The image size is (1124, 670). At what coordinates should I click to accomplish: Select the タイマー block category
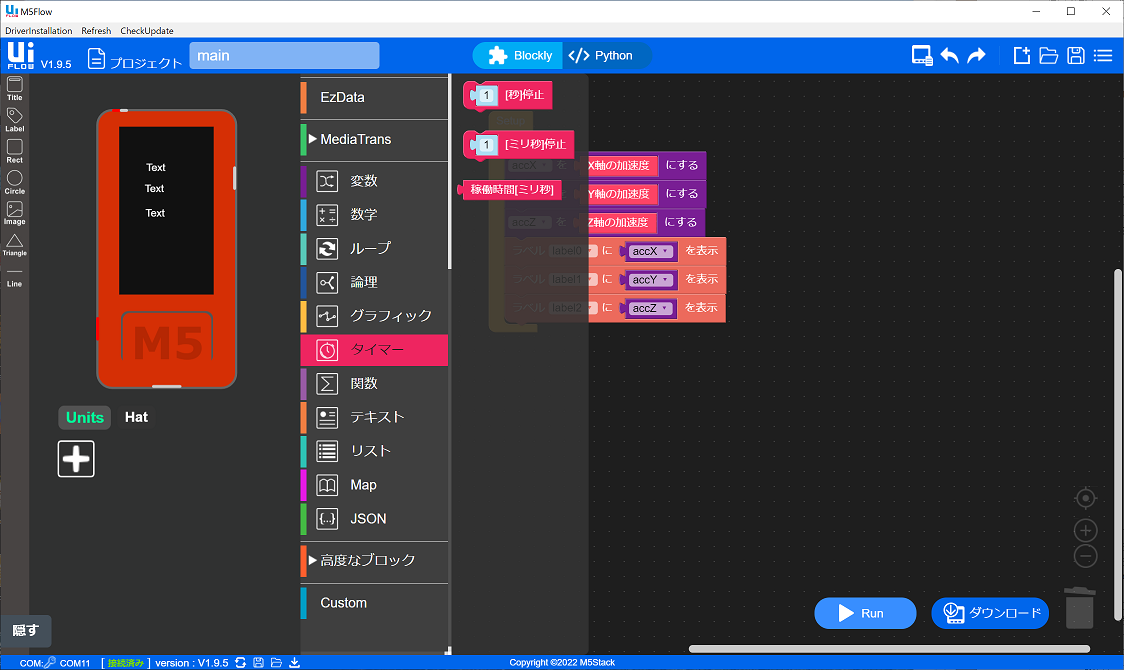[x=374, y=350]
